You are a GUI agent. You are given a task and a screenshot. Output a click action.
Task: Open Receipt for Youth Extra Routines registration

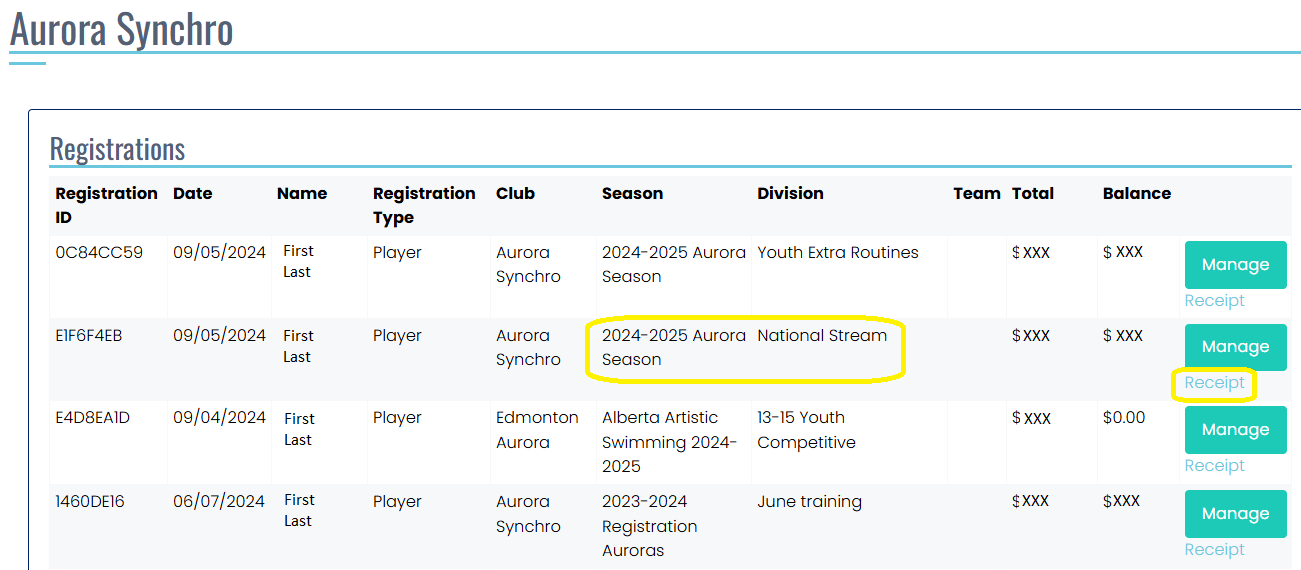point(1214,301)
